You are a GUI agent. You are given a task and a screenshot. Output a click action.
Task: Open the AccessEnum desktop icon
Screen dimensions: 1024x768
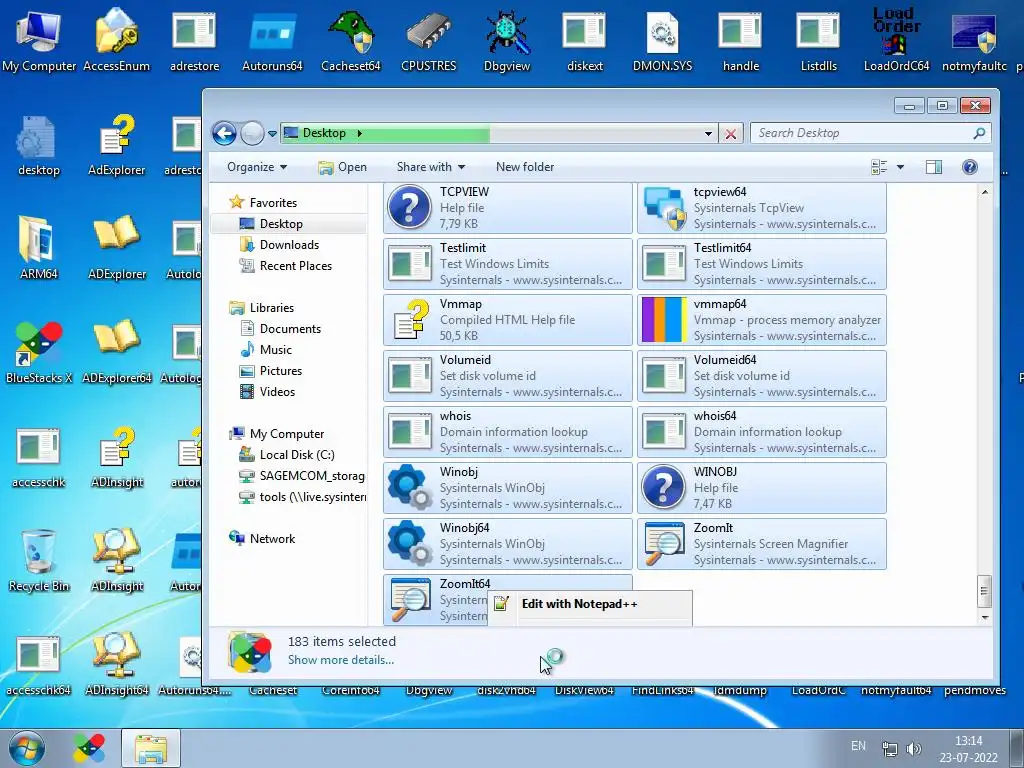point(116,39)
